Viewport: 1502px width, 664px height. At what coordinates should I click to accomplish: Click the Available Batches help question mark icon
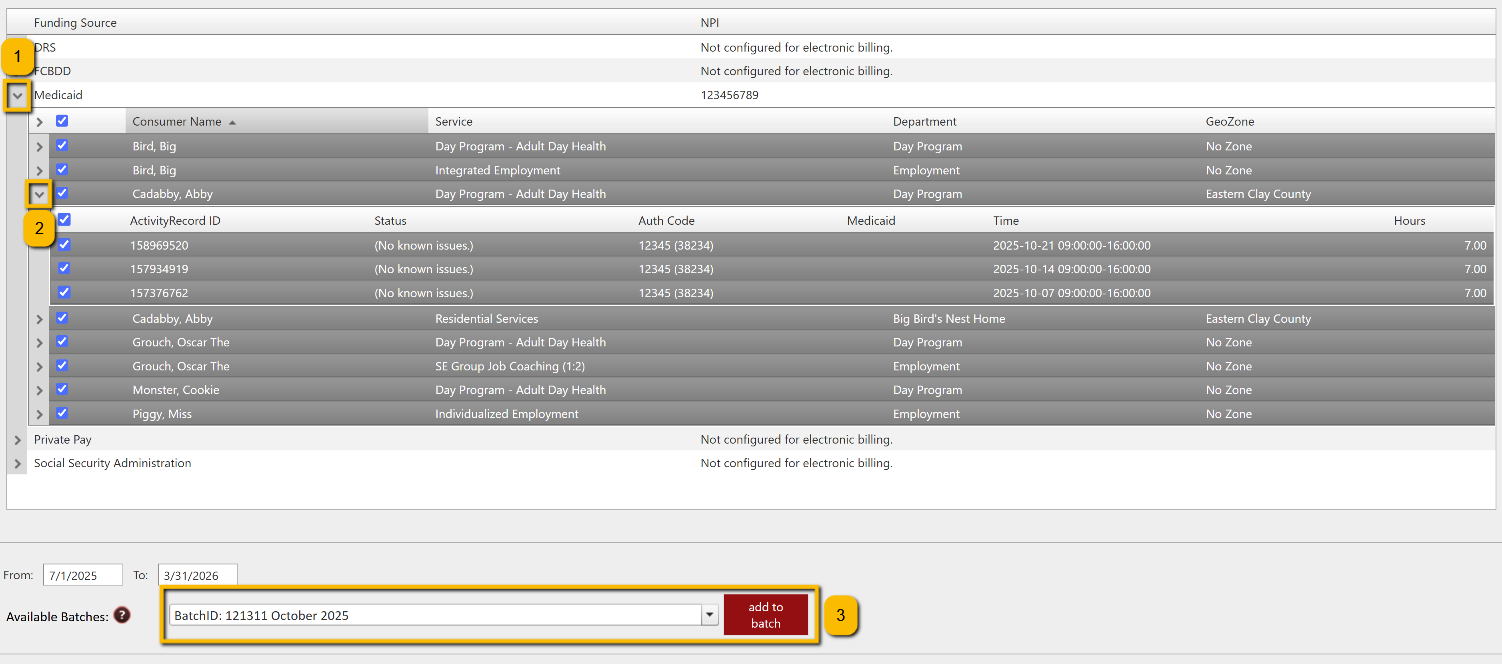[x=122, y=615]
